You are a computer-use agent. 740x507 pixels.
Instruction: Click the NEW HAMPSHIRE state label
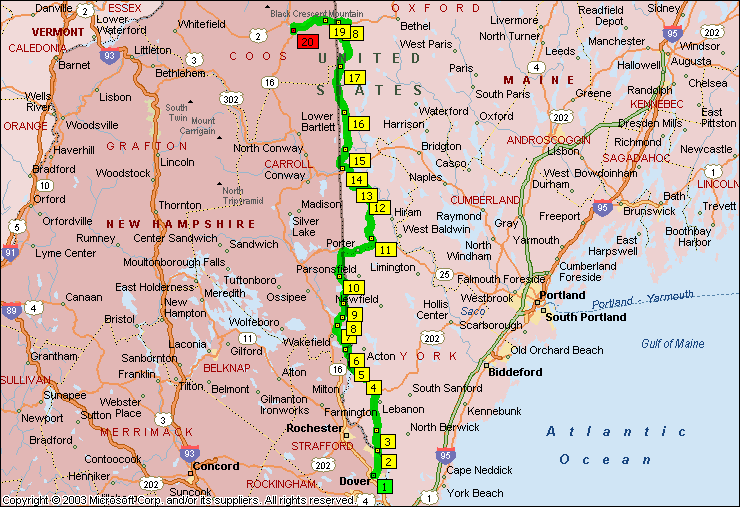(x=181, y=224)
